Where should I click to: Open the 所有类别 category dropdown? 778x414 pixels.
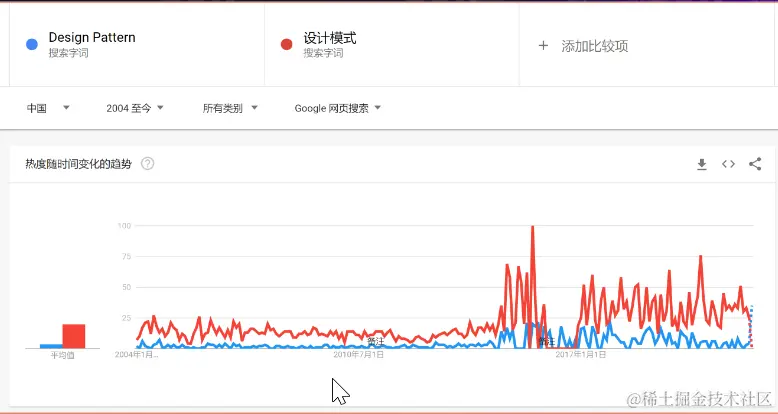230,108
